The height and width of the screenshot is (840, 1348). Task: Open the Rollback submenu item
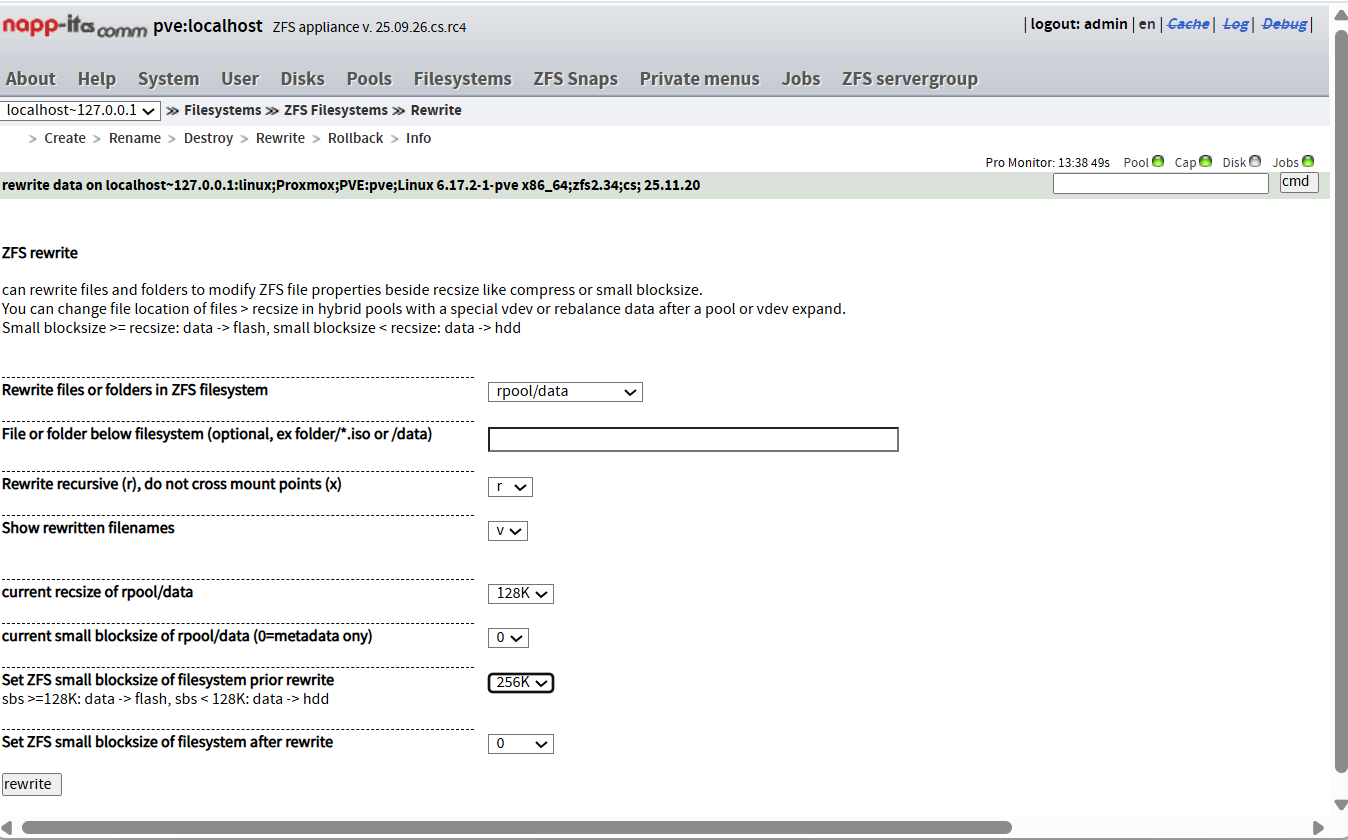click(x=355, y=138)
